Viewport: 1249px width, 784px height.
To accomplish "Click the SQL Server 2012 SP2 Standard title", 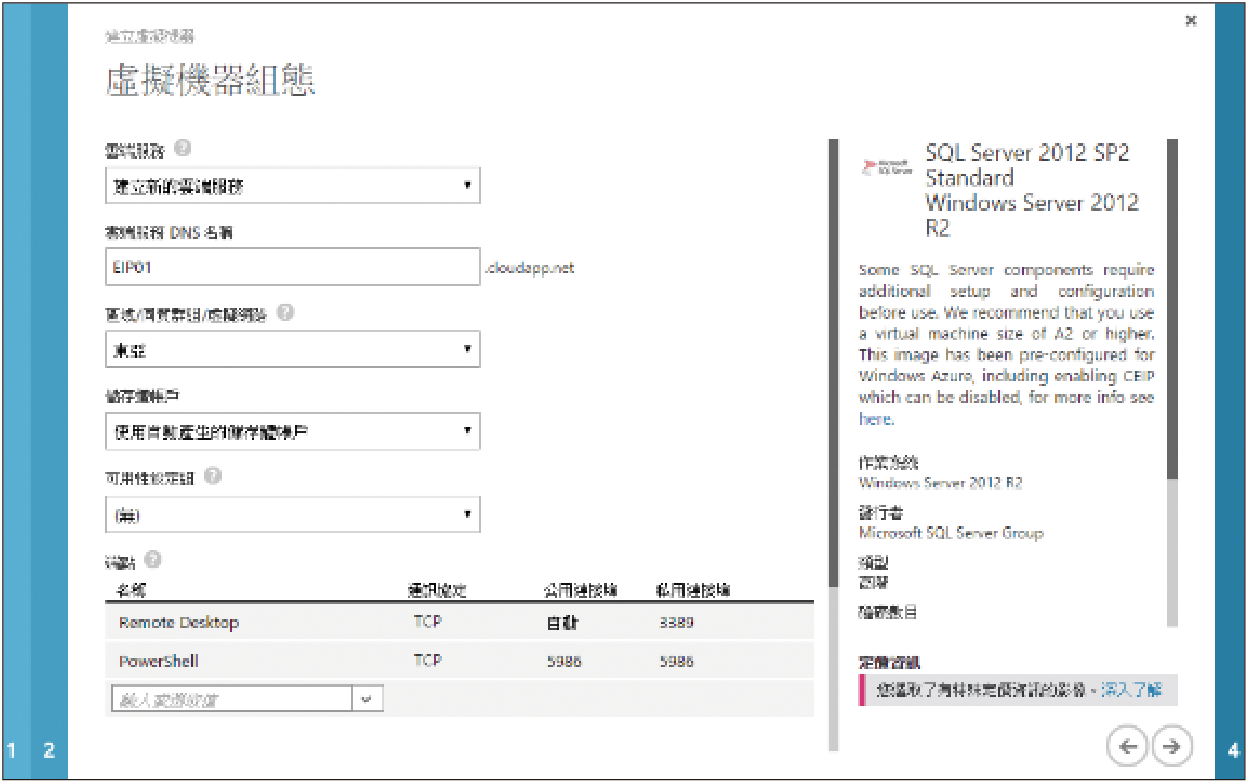I will coord(1032,190).
